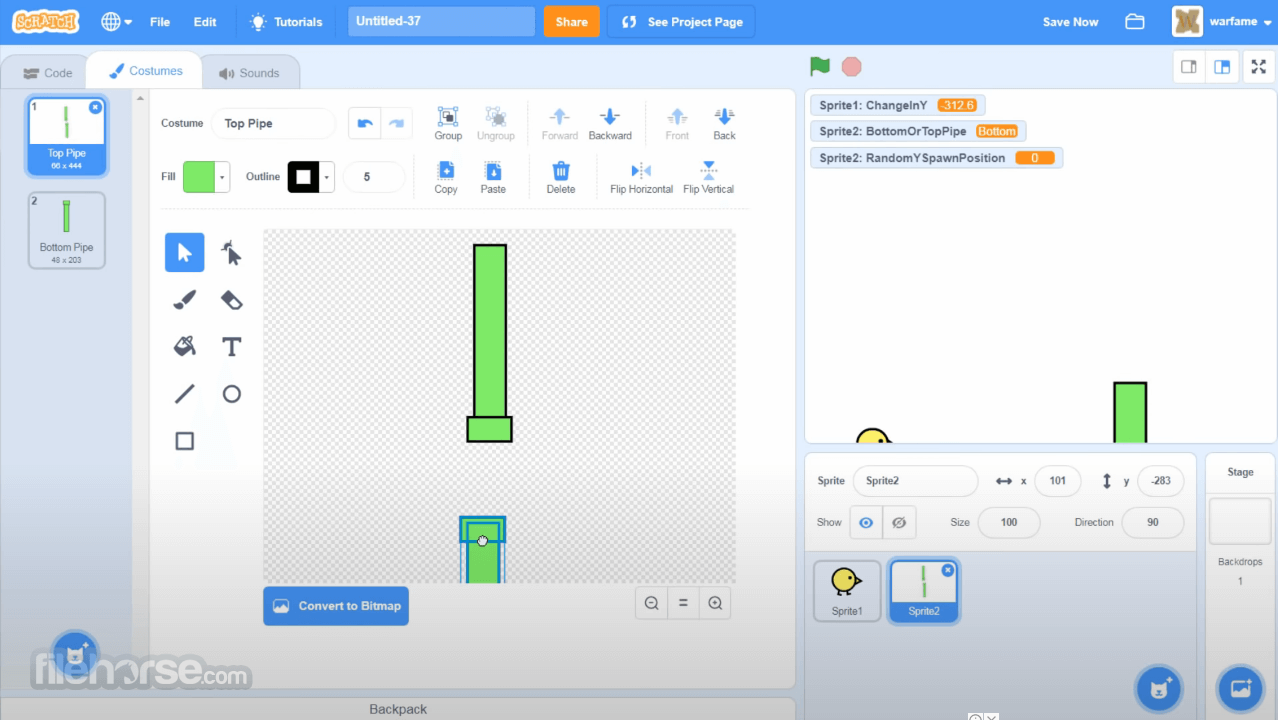Flip the selection horizontally
Screen dimensions: 1280x720
[x=641, y=177]
